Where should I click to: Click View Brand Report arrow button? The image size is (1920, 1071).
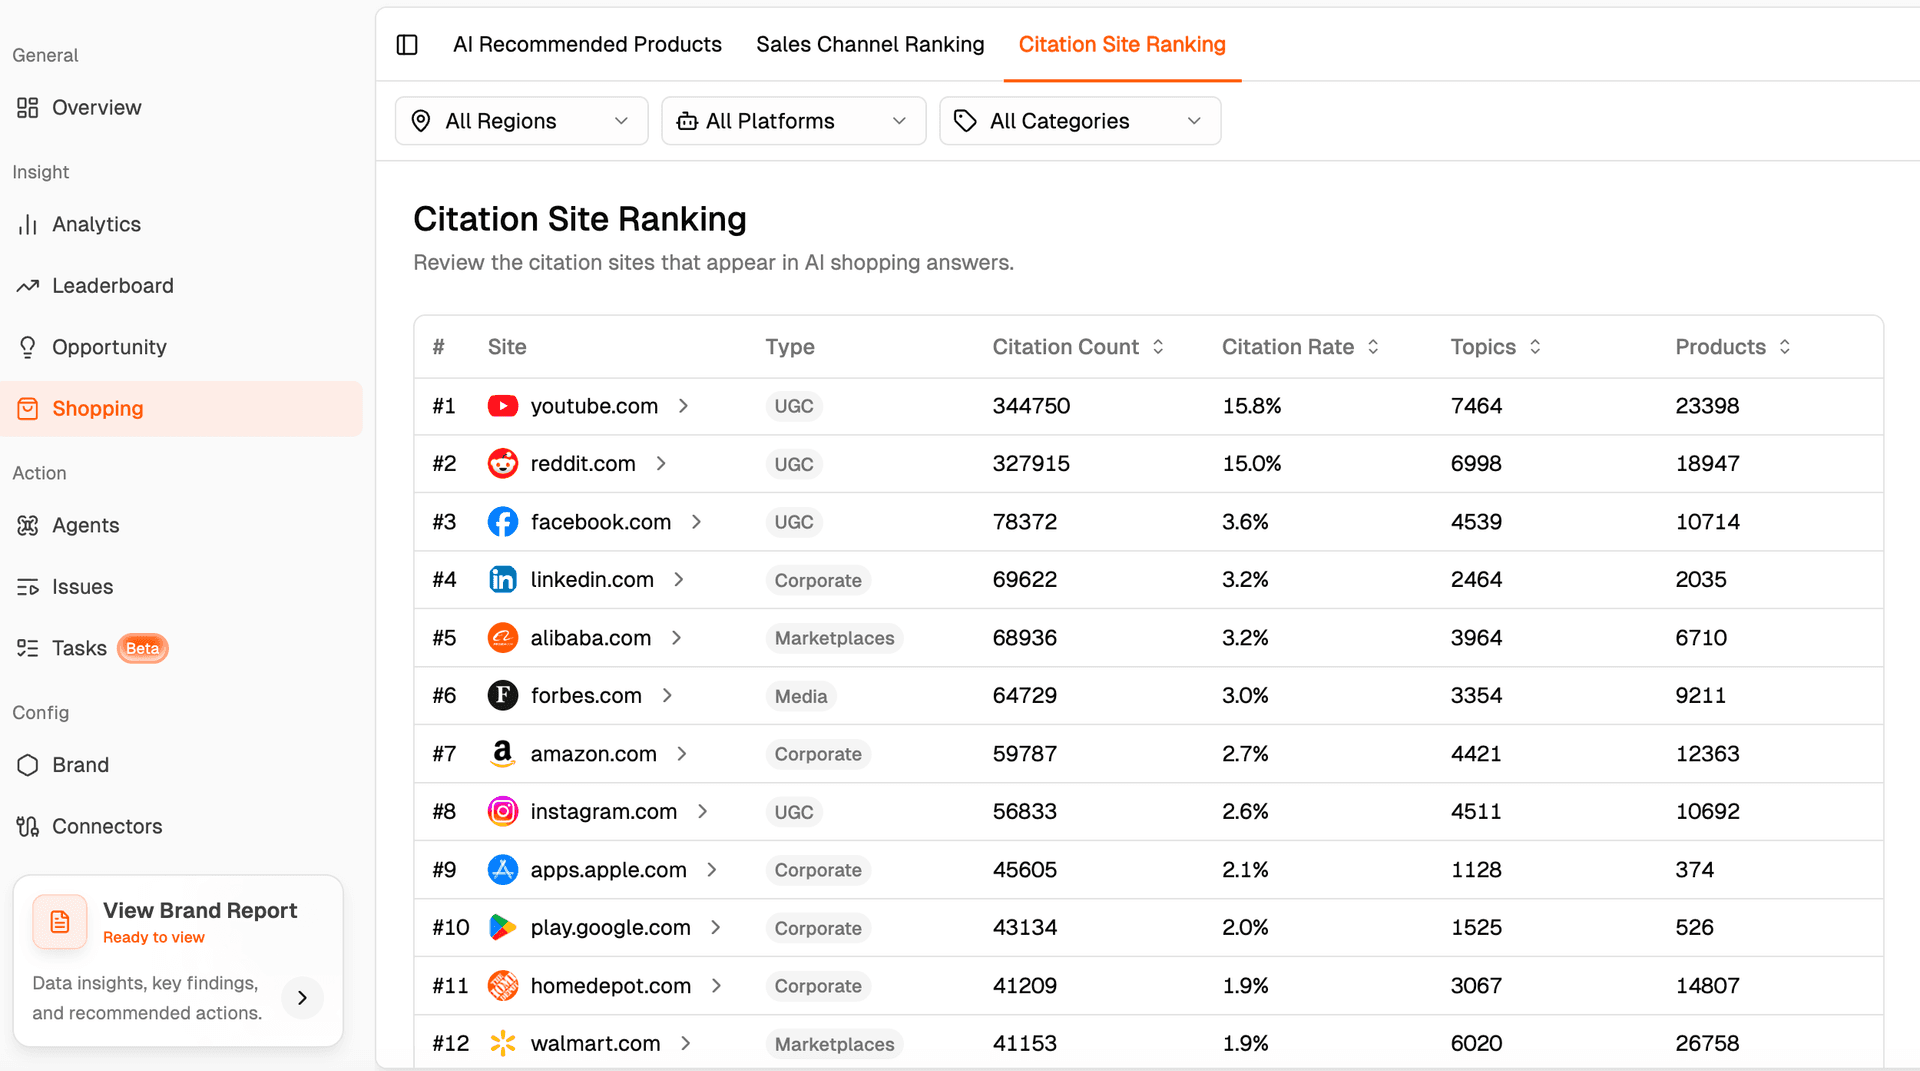click(302, 998)
